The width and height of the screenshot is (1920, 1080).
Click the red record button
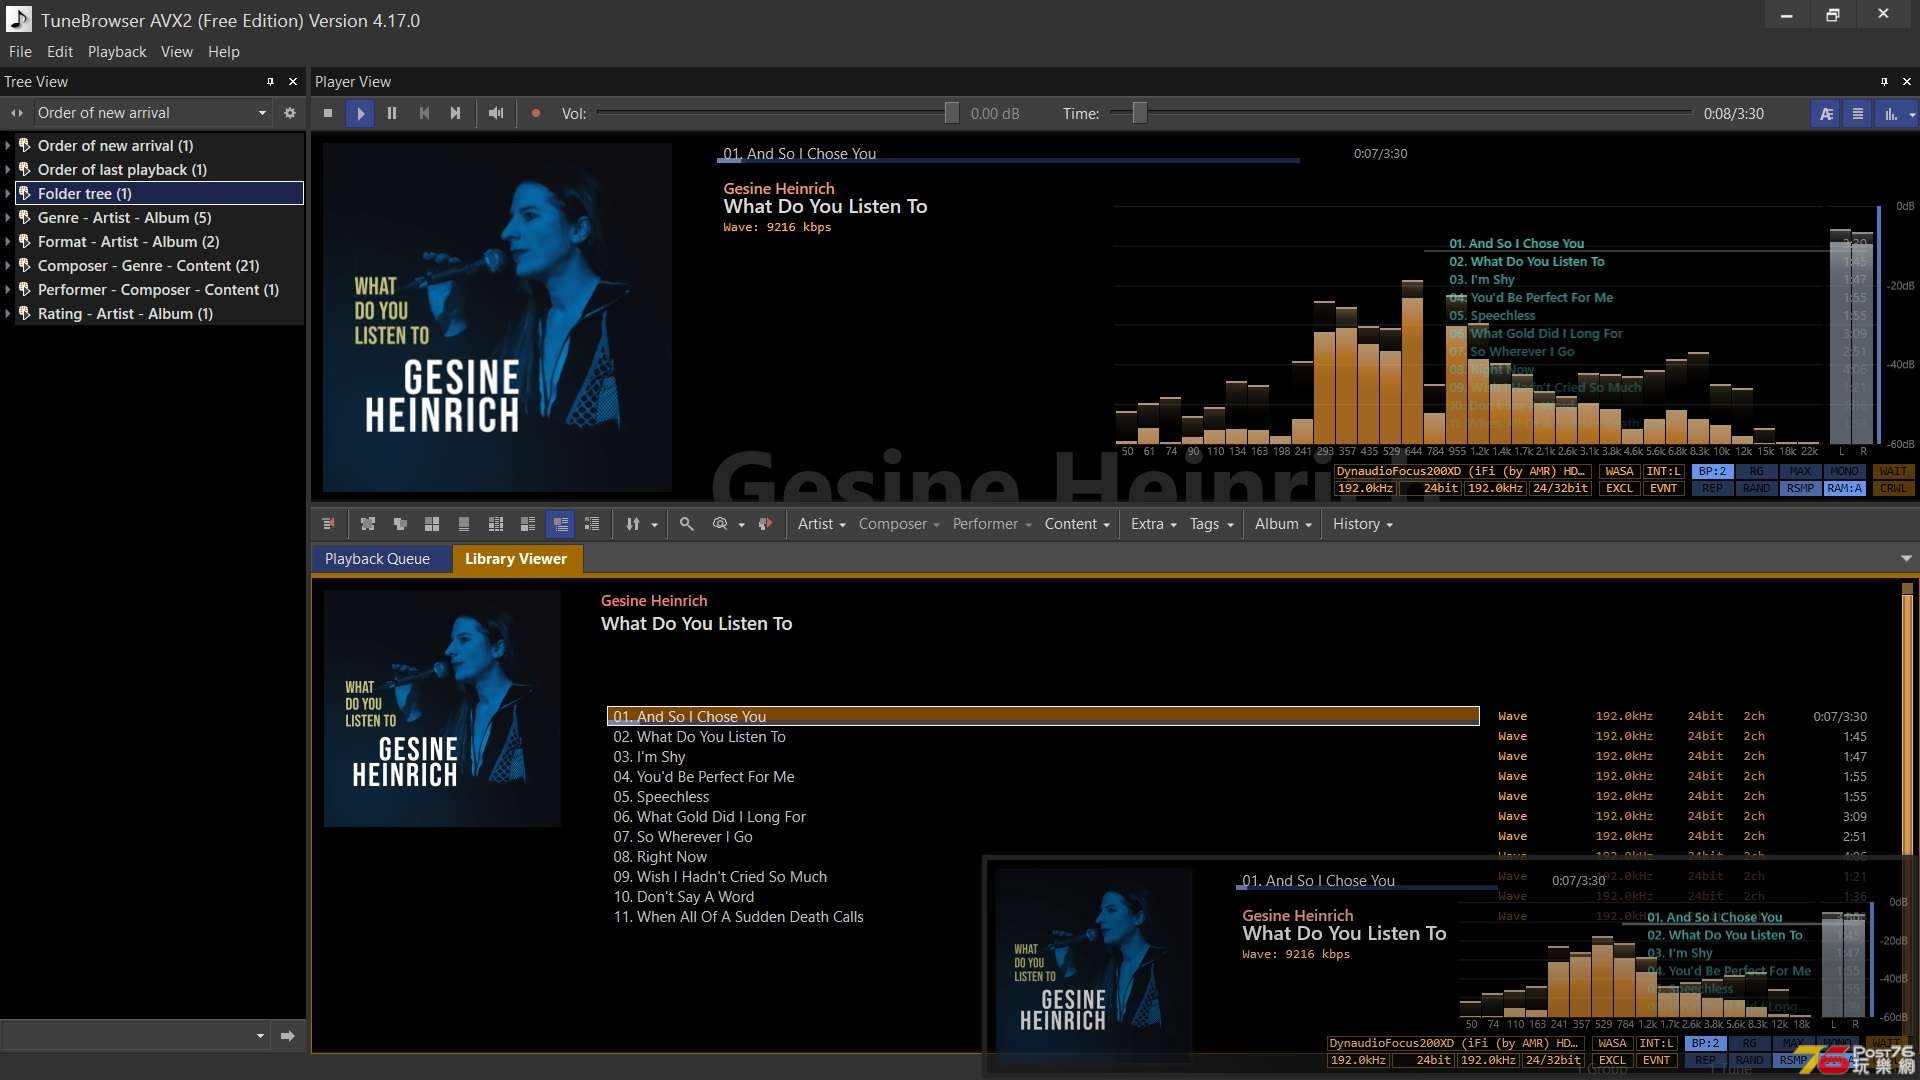(536, 113)
